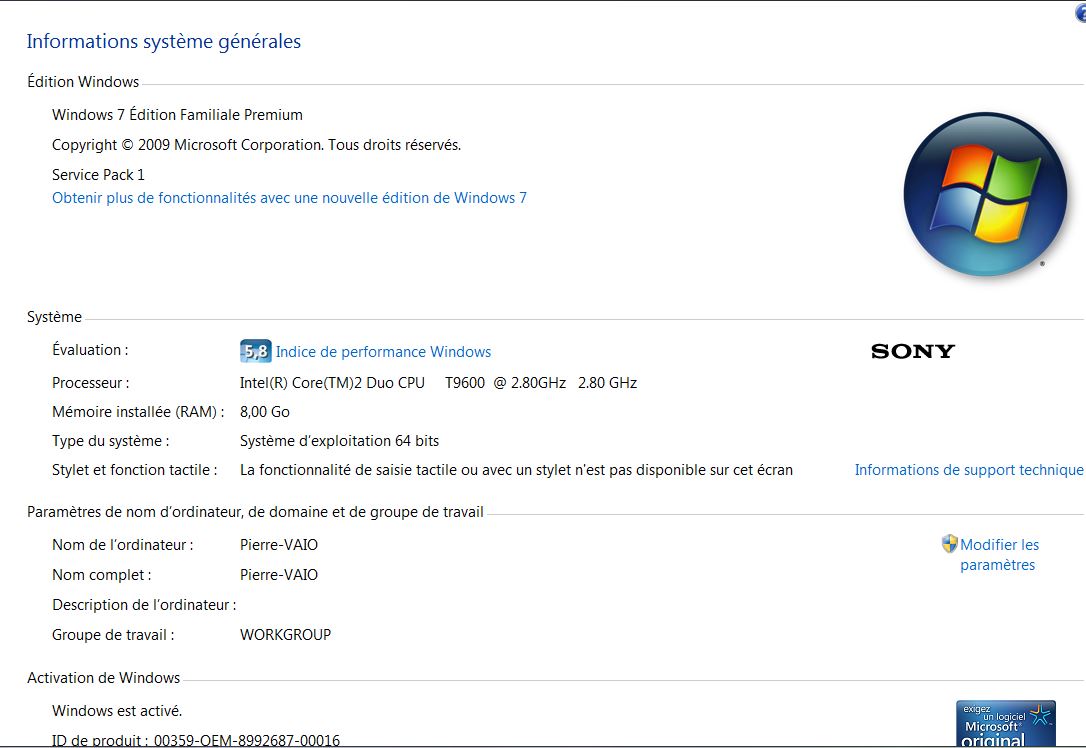Click the stylus and touch availability text
Screen dimensions: 1086x748
[x=516, y=470]
